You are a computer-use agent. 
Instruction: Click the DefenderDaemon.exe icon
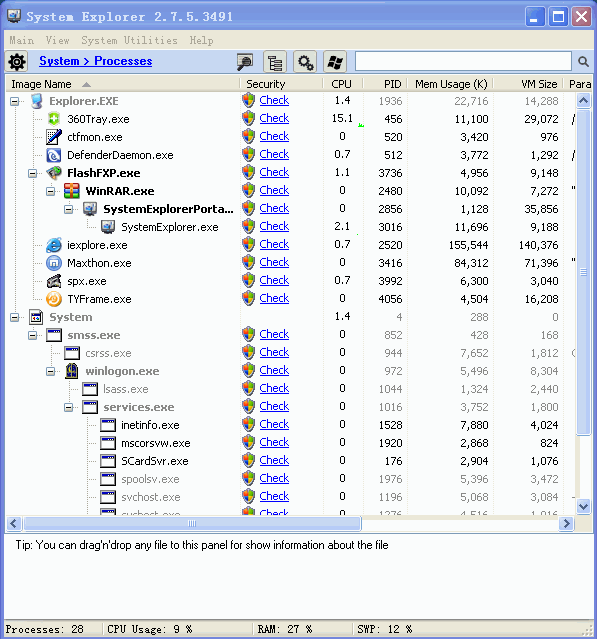[x=53, y=155]
